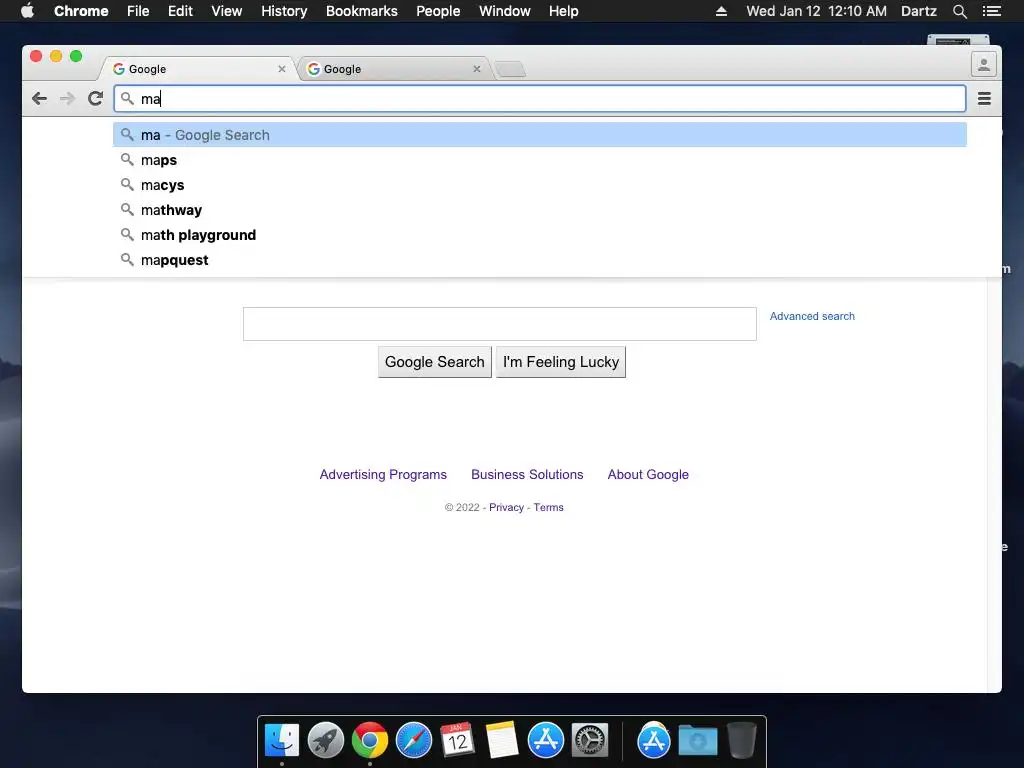Viewport: 1024px width, 768px height.
Task: Open Business Solutions link
Action: coord(527,475)
